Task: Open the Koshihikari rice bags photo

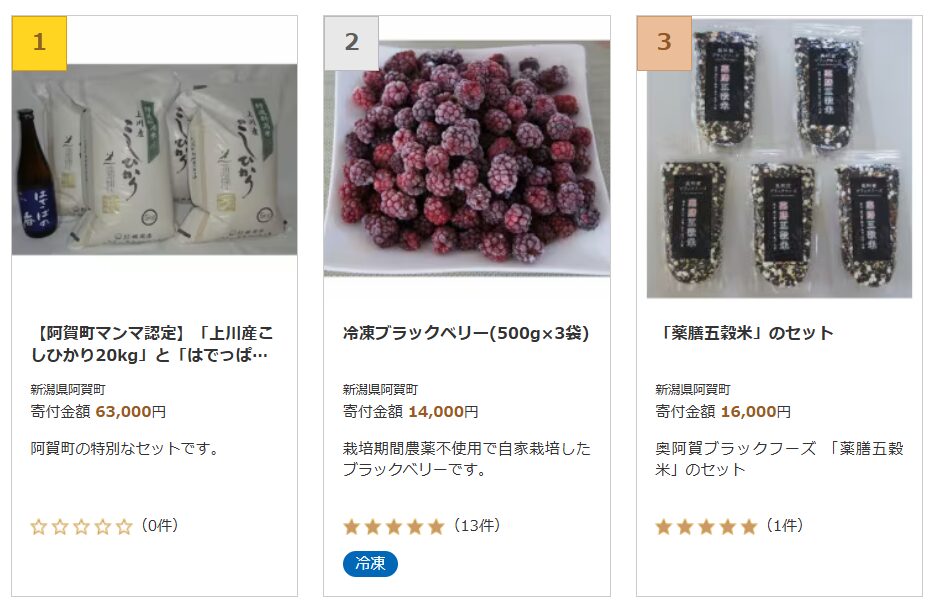Action: click(155, 159)
